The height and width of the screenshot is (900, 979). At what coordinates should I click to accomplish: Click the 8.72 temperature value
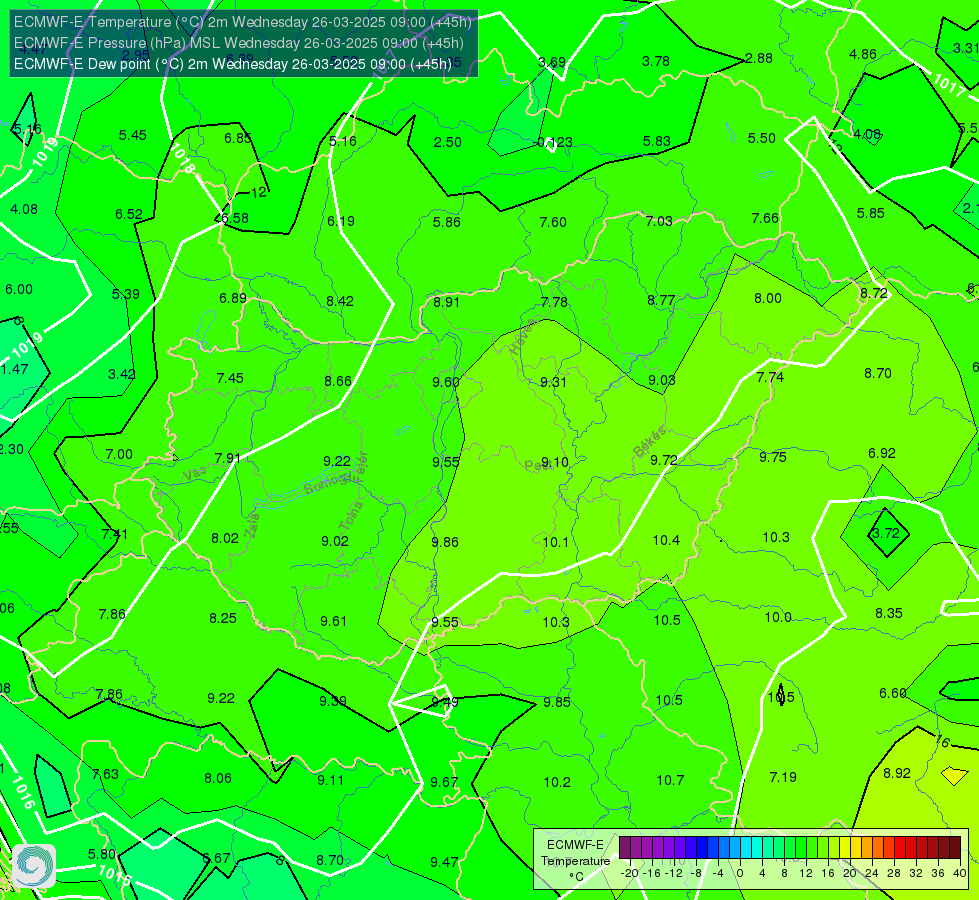tap(873, 293)
